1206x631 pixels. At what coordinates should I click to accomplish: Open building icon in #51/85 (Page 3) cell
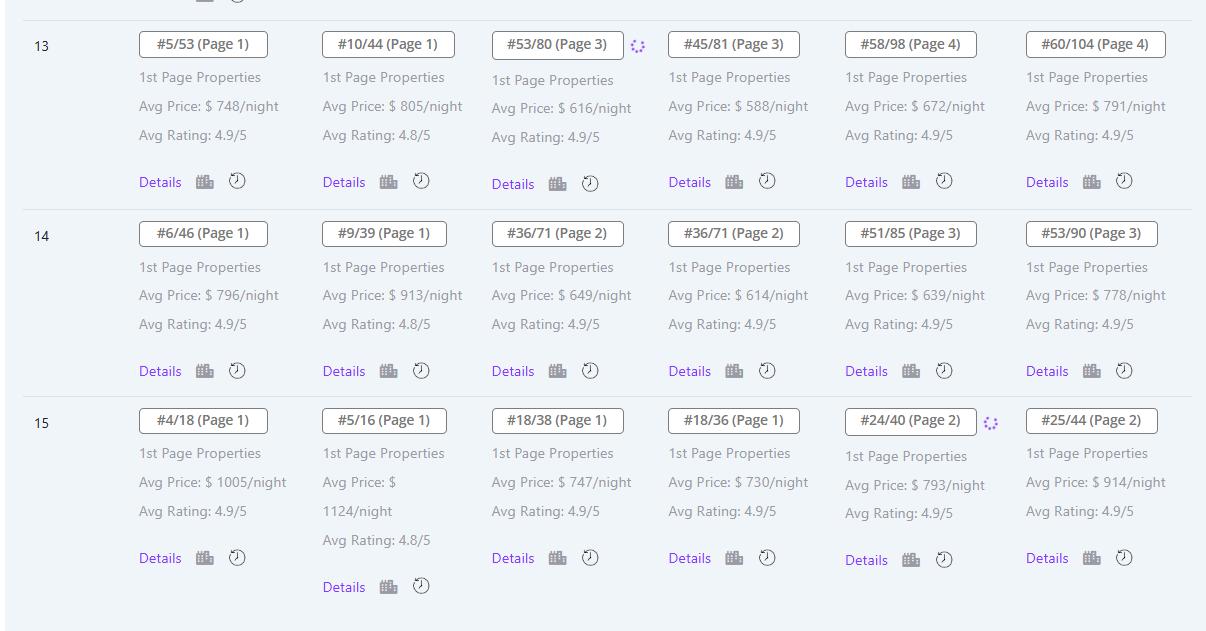(911, 371)
